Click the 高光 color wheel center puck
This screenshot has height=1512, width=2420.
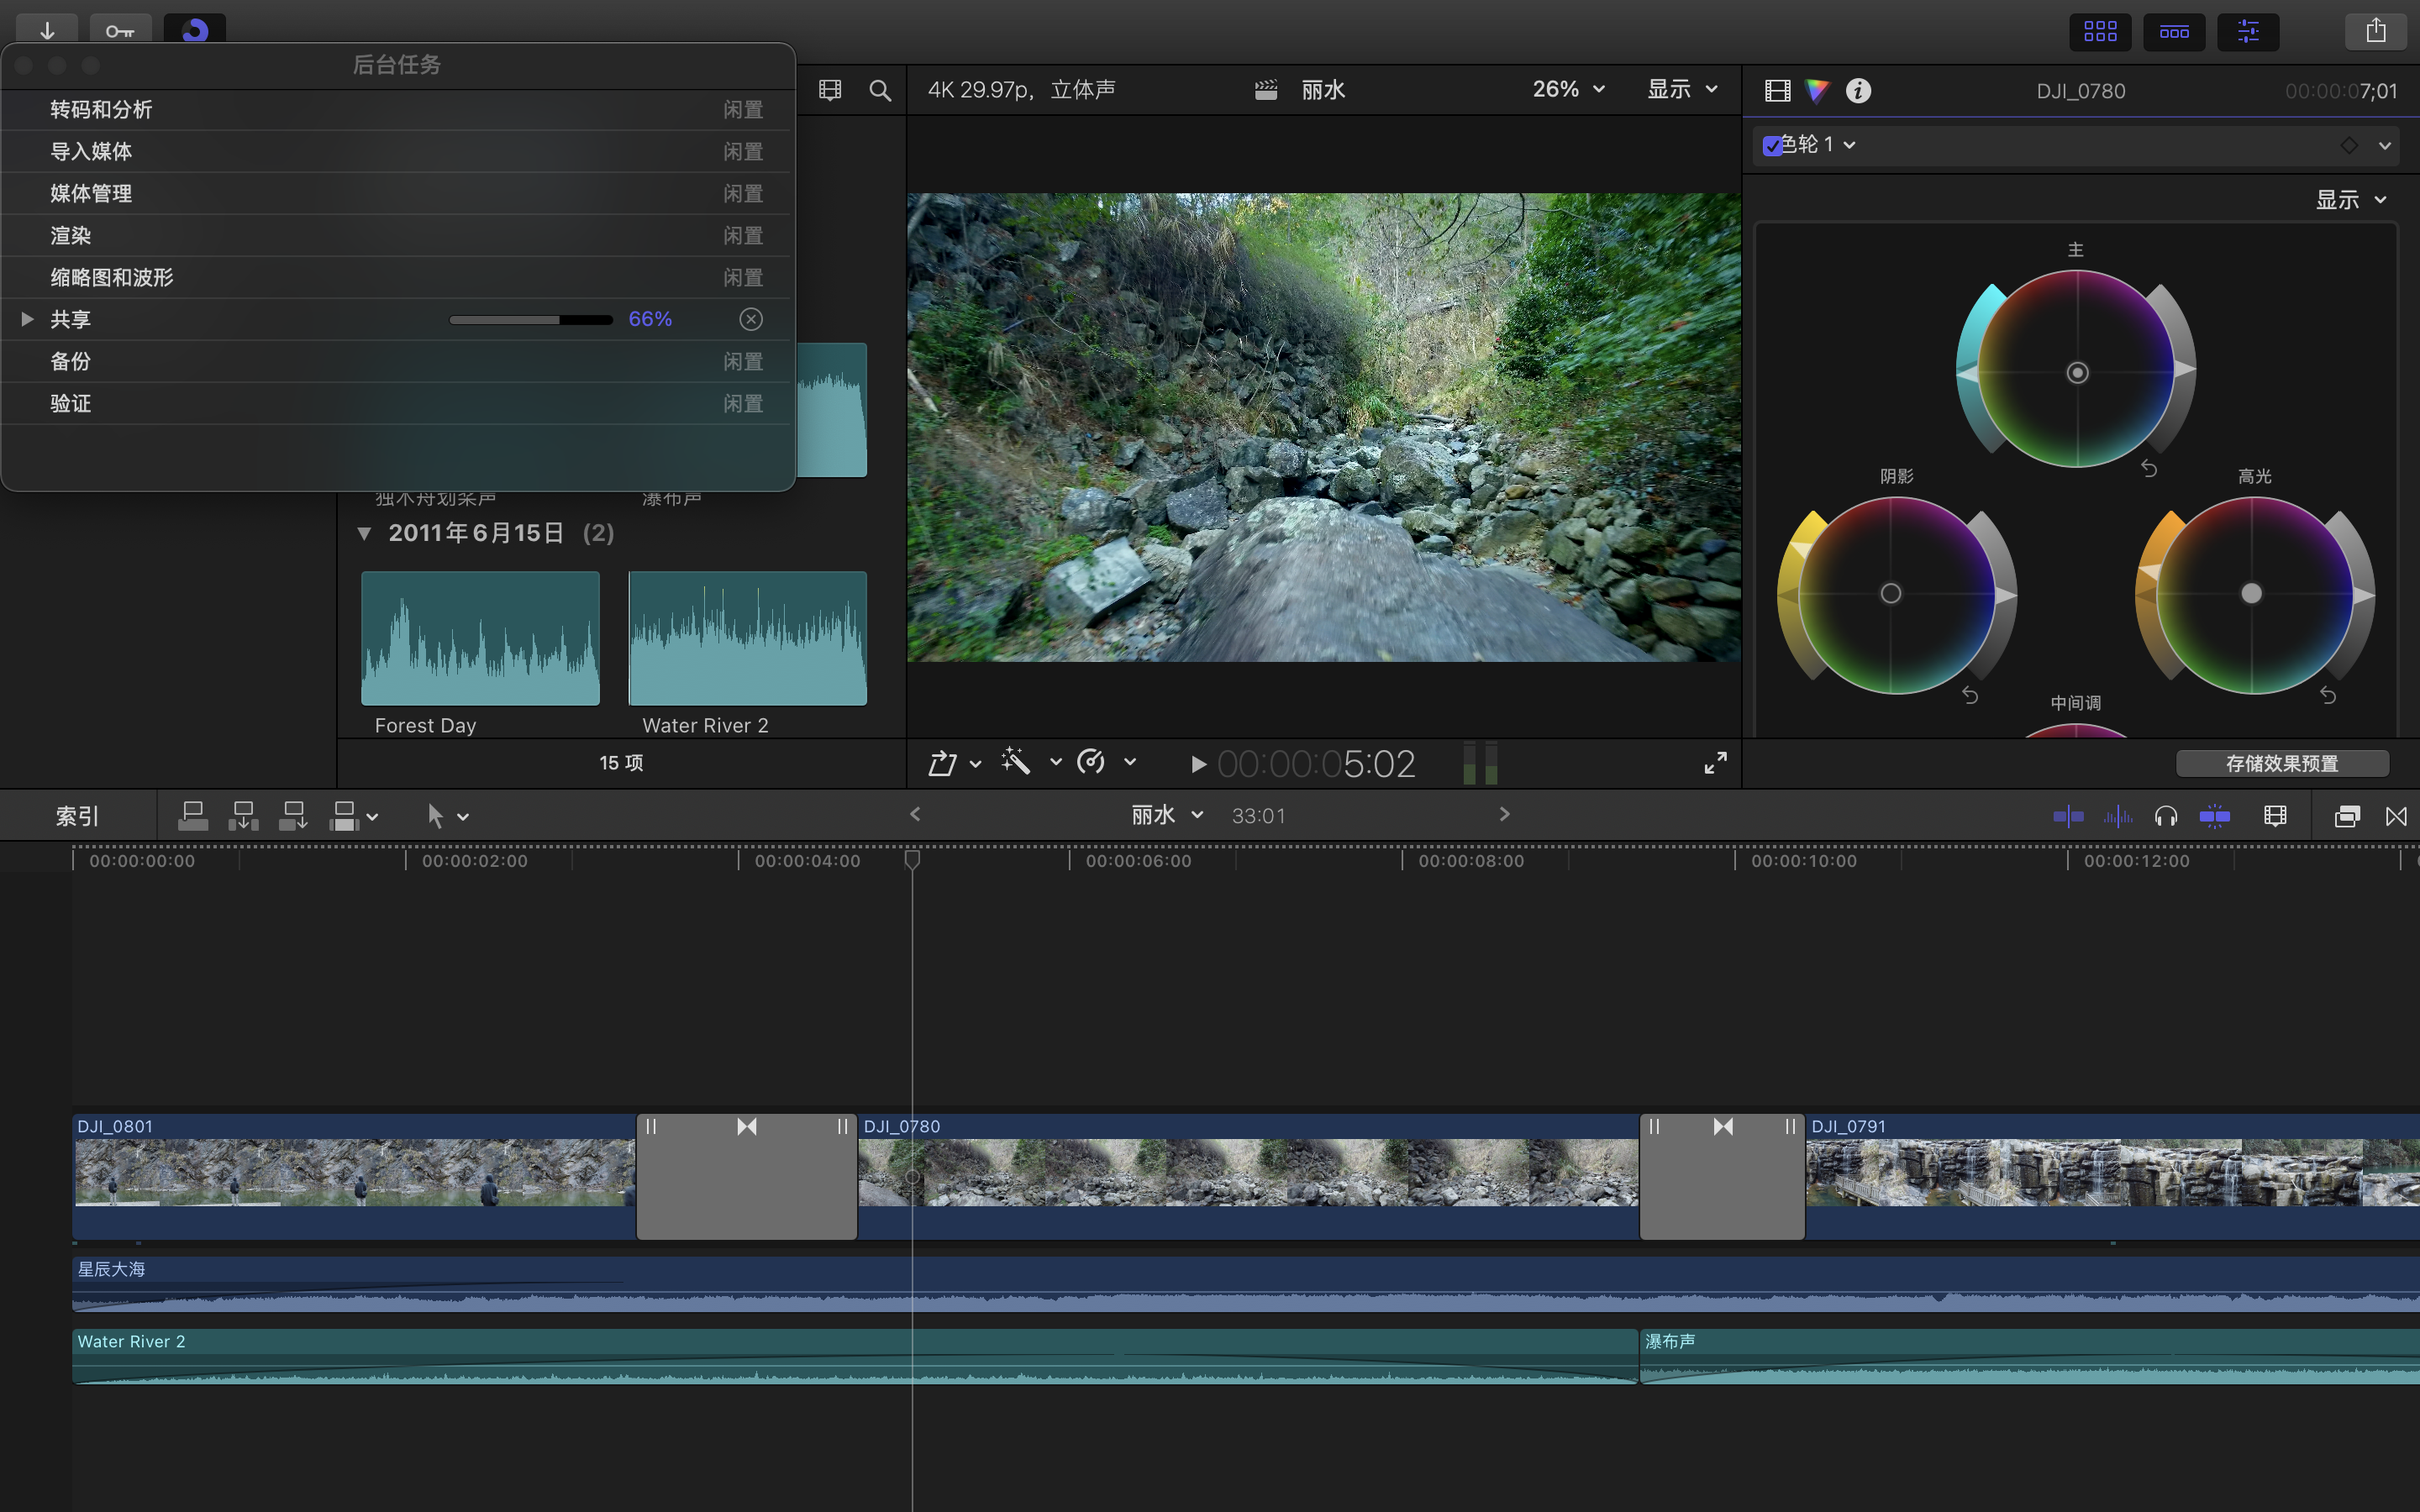click(x=2251, y=594)
